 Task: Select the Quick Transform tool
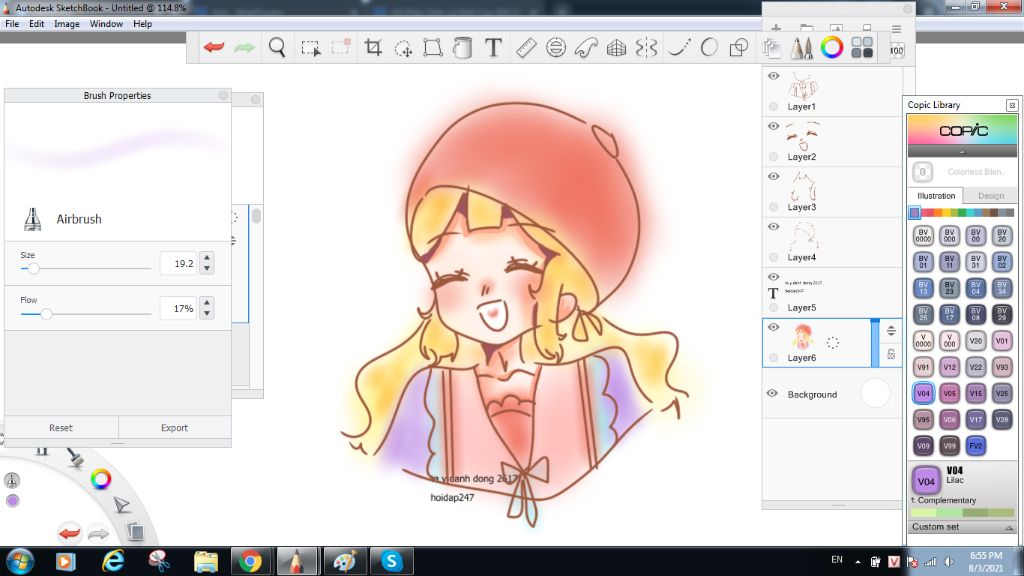tap(403, 48)
